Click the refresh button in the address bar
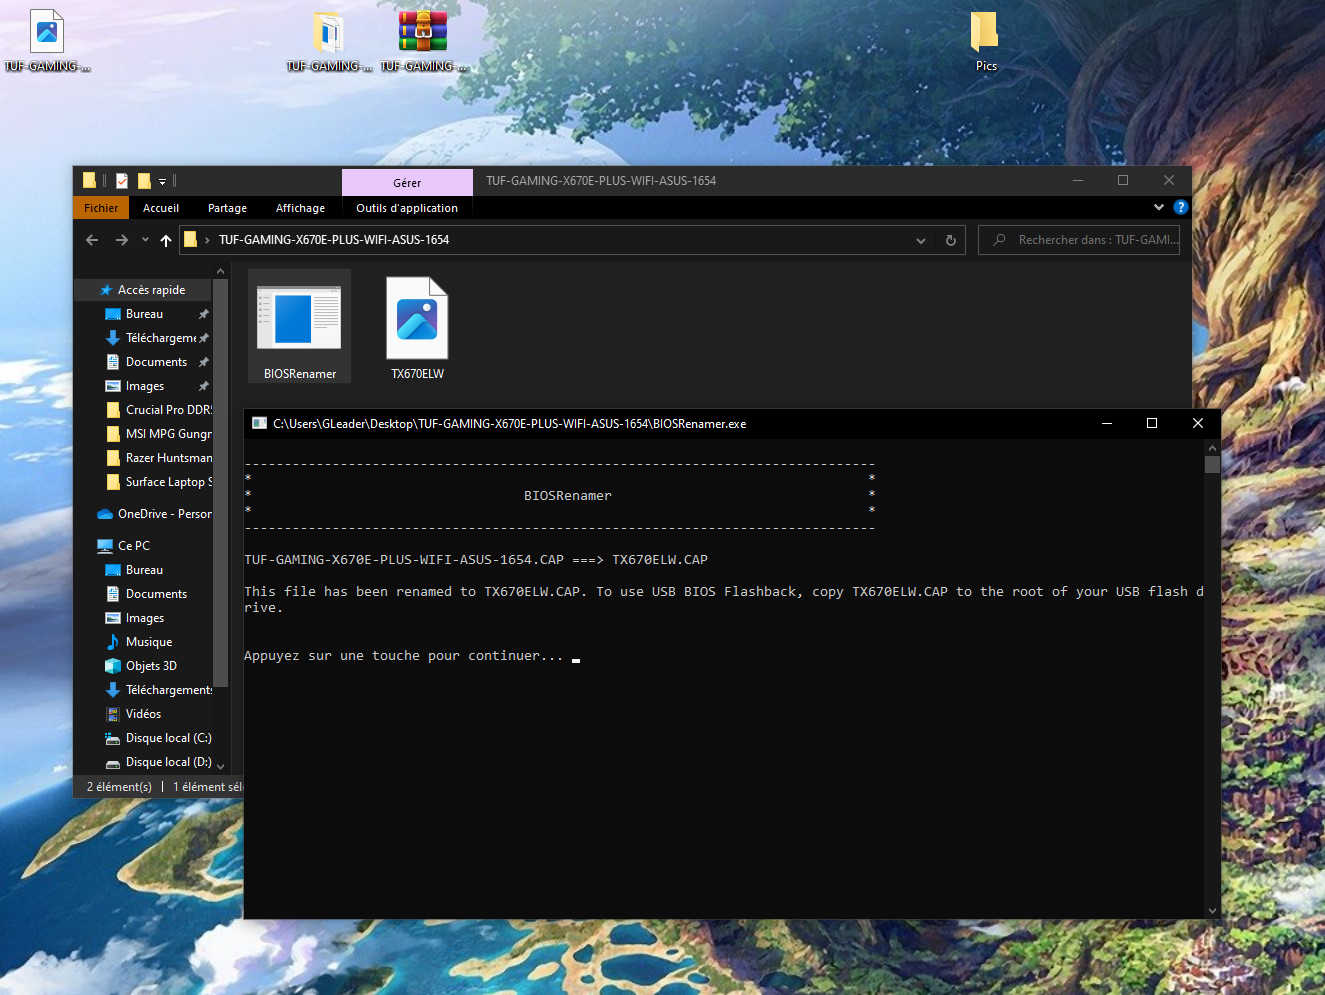The width and height of the screenshot is (1325, 995). point(950,240)
